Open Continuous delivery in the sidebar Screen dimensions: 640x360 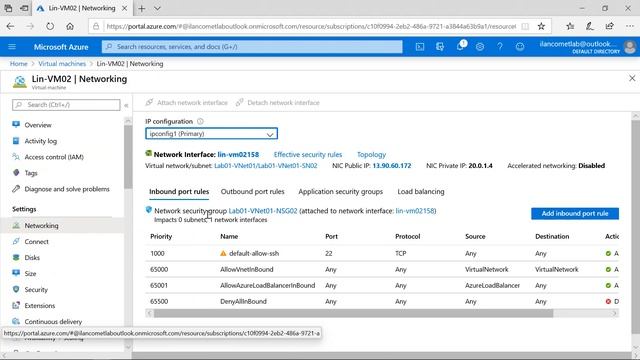(x=53, y=322)
